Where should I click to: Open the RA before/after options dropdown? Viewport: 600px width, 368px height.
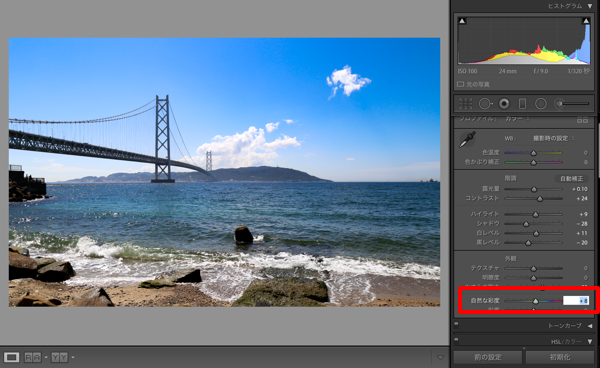(46, 357)
